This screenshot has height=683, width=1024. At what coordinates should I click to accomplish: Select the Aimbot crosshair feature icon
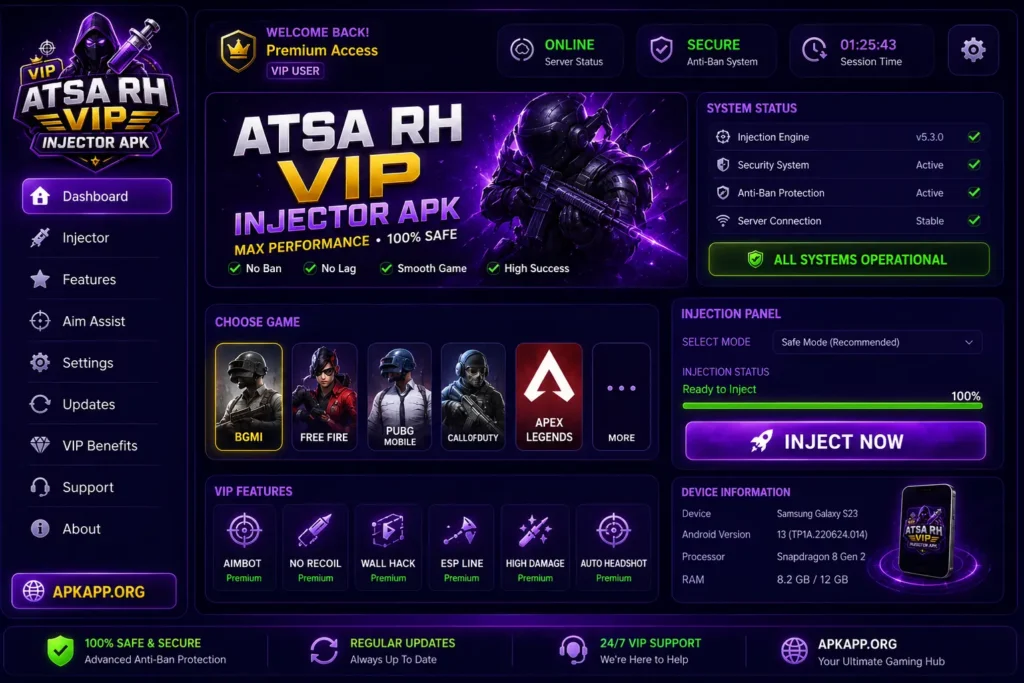244,530
